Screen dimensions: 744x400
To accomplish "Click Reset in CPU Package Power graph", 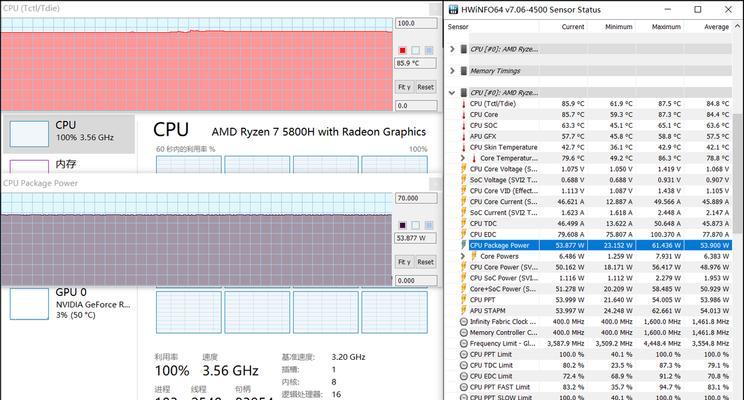I will (x=425, y=262).
